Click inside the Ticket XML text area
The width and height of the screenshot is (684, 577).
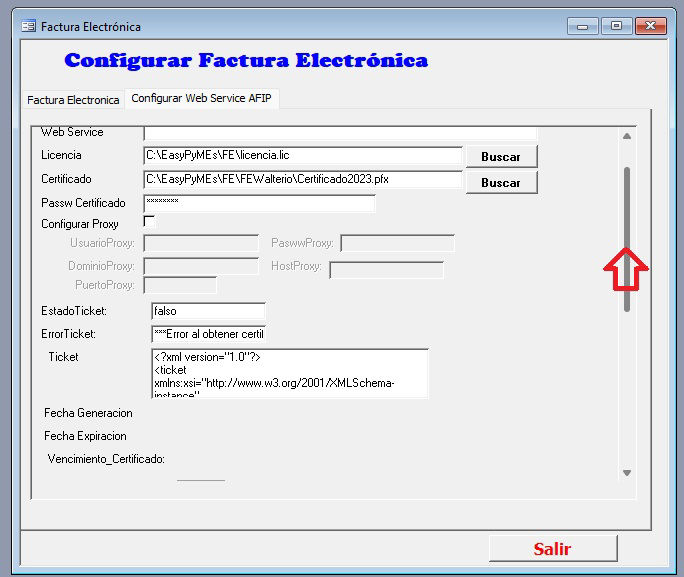point(288,373)
